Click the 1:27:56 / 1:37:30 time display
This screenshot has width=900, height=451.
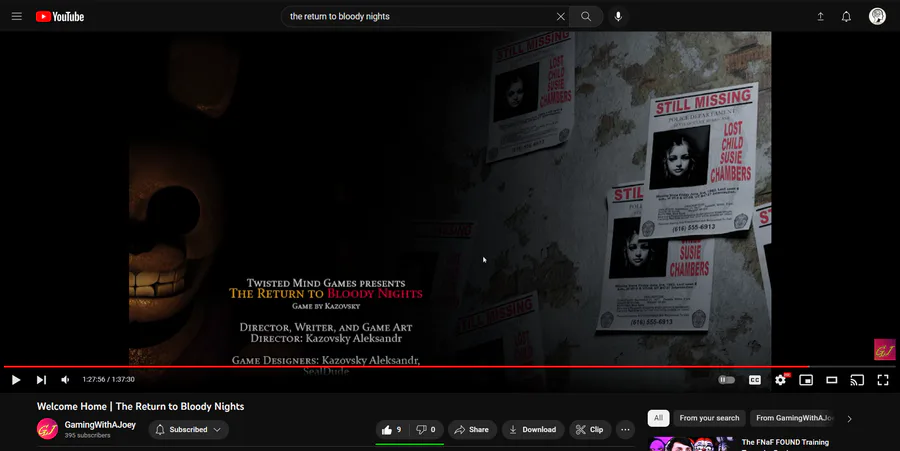point(108,380)
